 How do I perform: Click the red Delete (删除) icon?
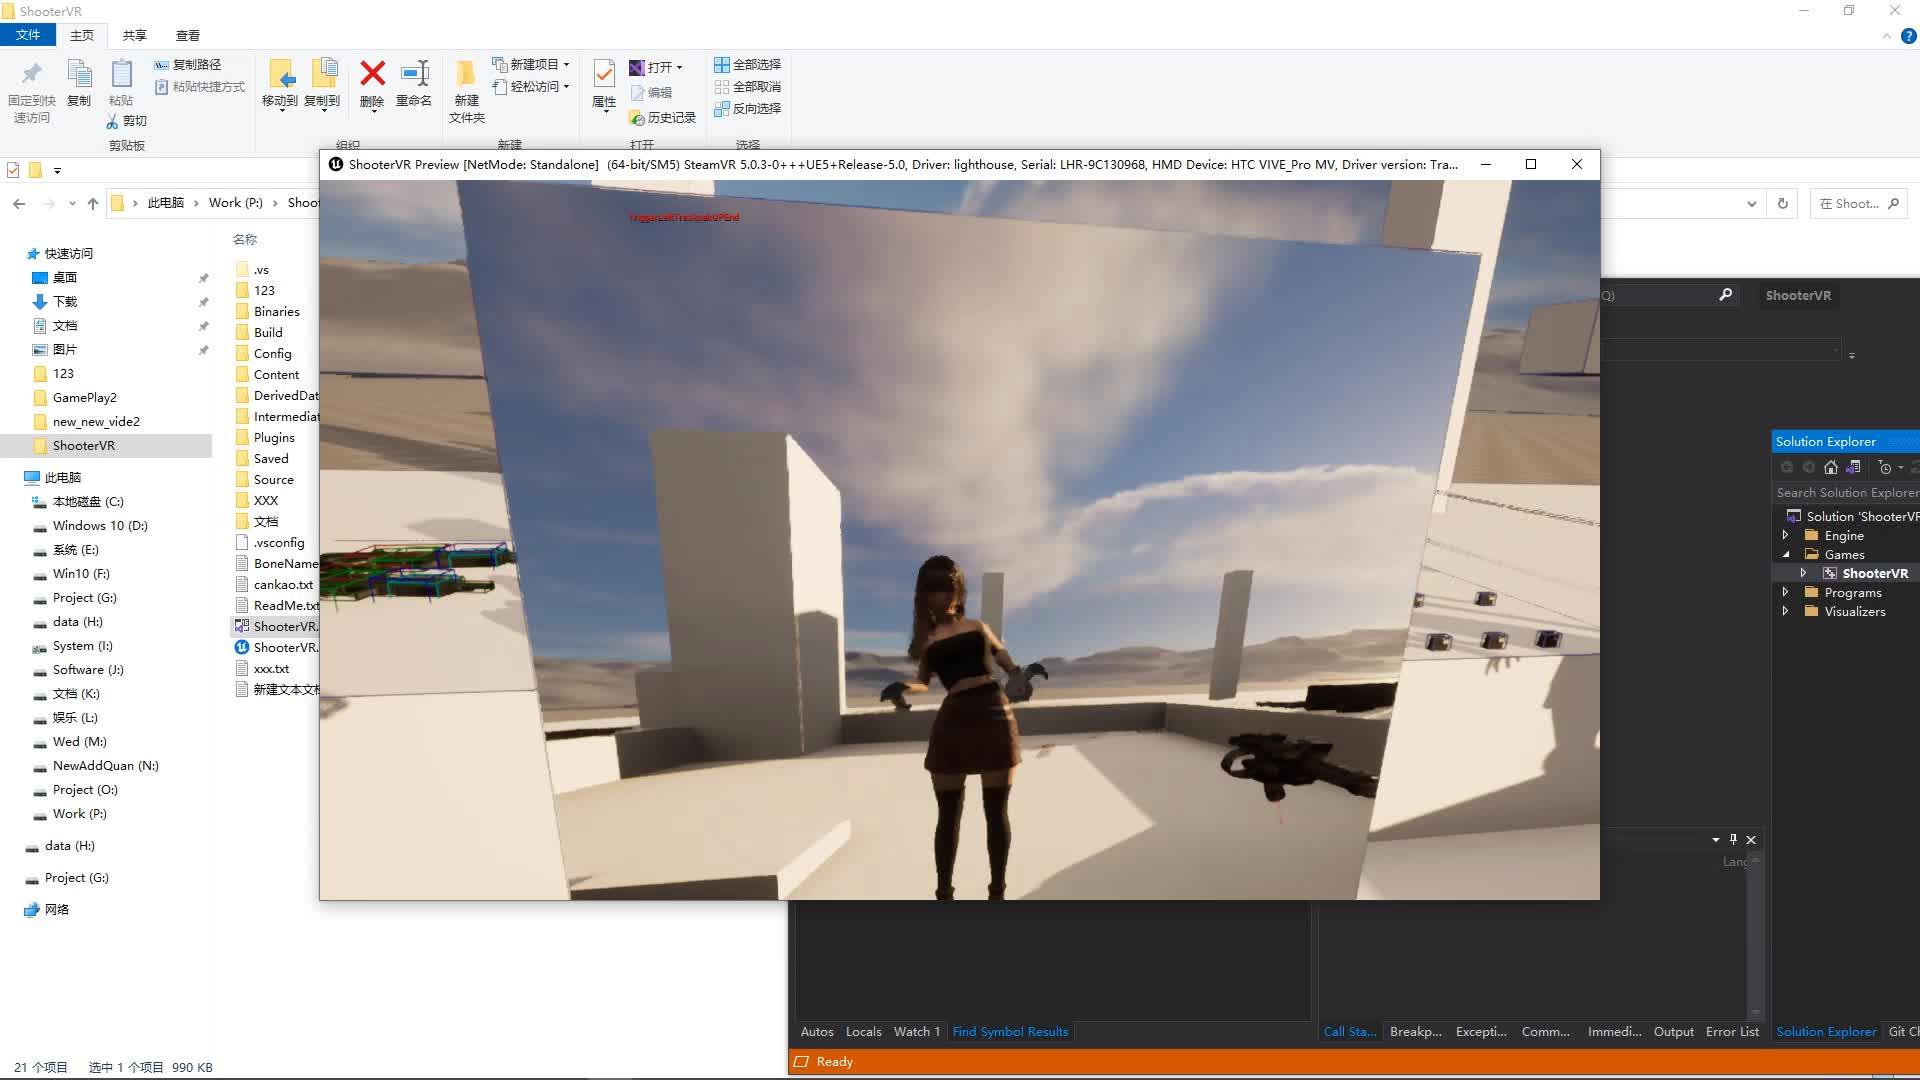coord(372,74)
